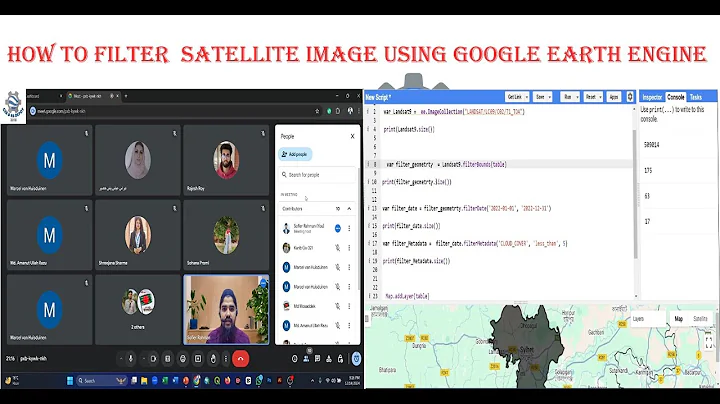The width and height of the screenshot is (720, 404).
Task: Open more options for Kanib participant
Action: tap(349, 248)
